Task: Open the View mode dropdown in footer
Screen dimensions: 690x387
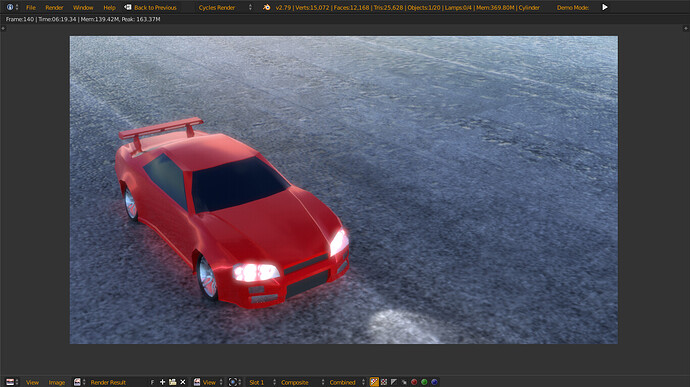Action: (x=209, y=382)
